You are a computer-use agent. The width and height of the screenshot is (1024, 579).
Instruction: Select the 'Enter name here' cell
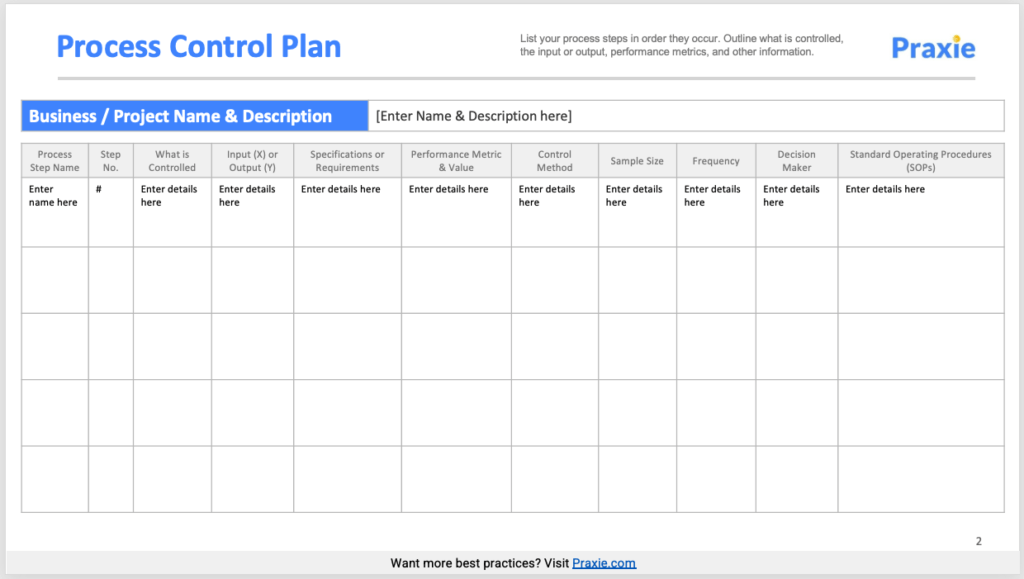pyautogui.click(x=55, y=212)
